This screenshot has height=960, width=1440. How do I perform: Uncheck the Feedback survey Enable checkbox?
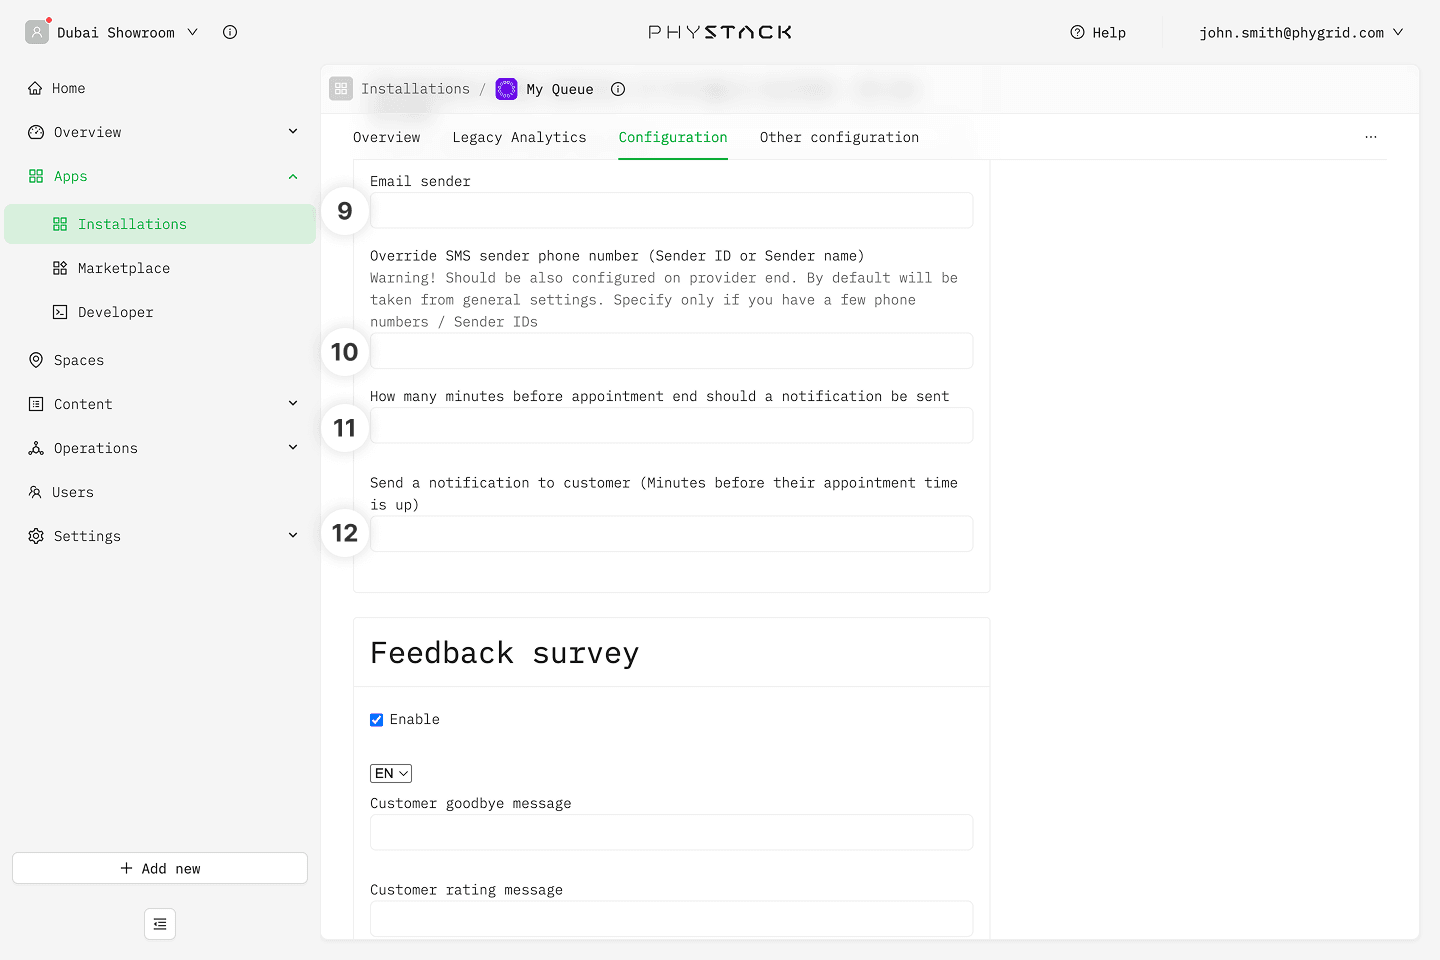click(x=377, y=720)
